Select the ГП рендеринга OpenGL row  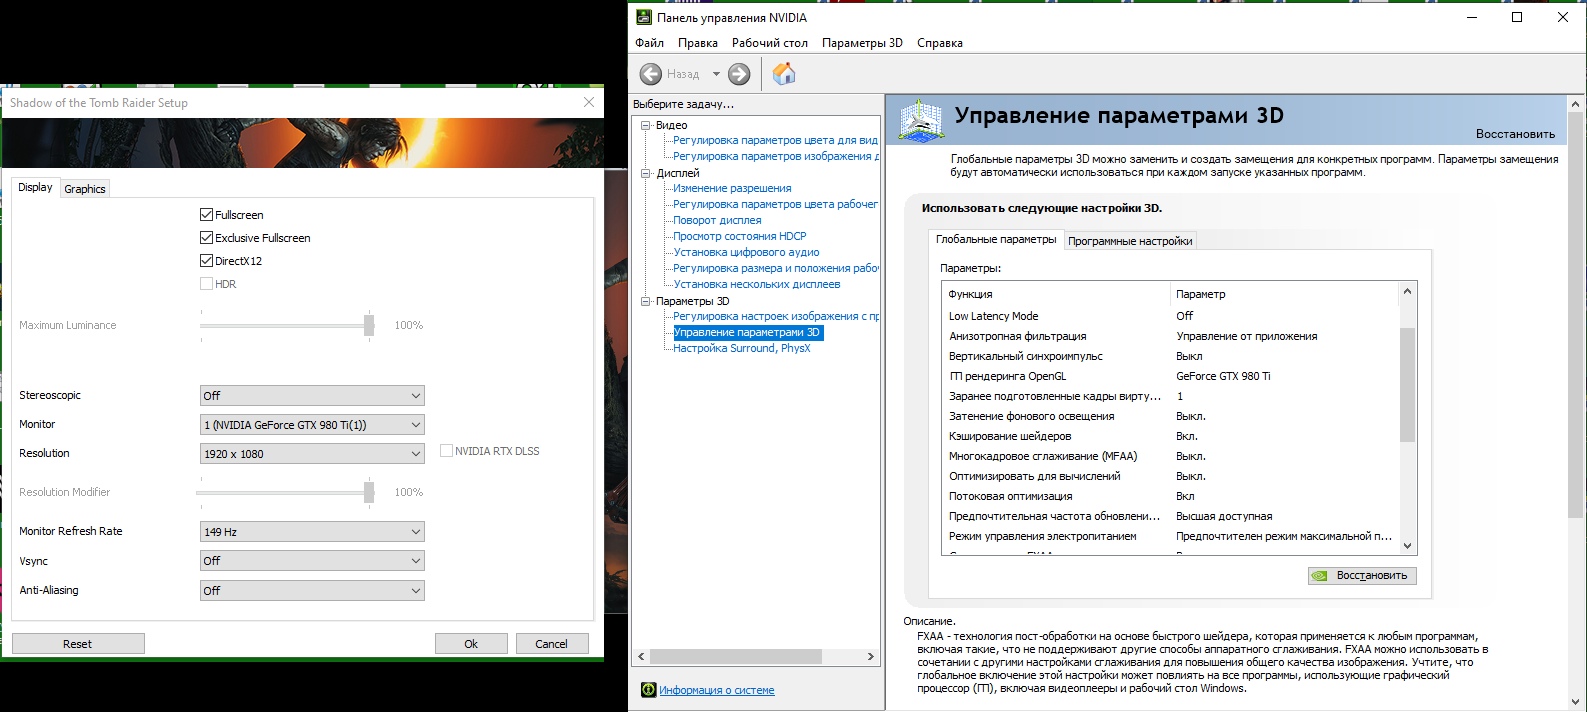pos(1170,376)
